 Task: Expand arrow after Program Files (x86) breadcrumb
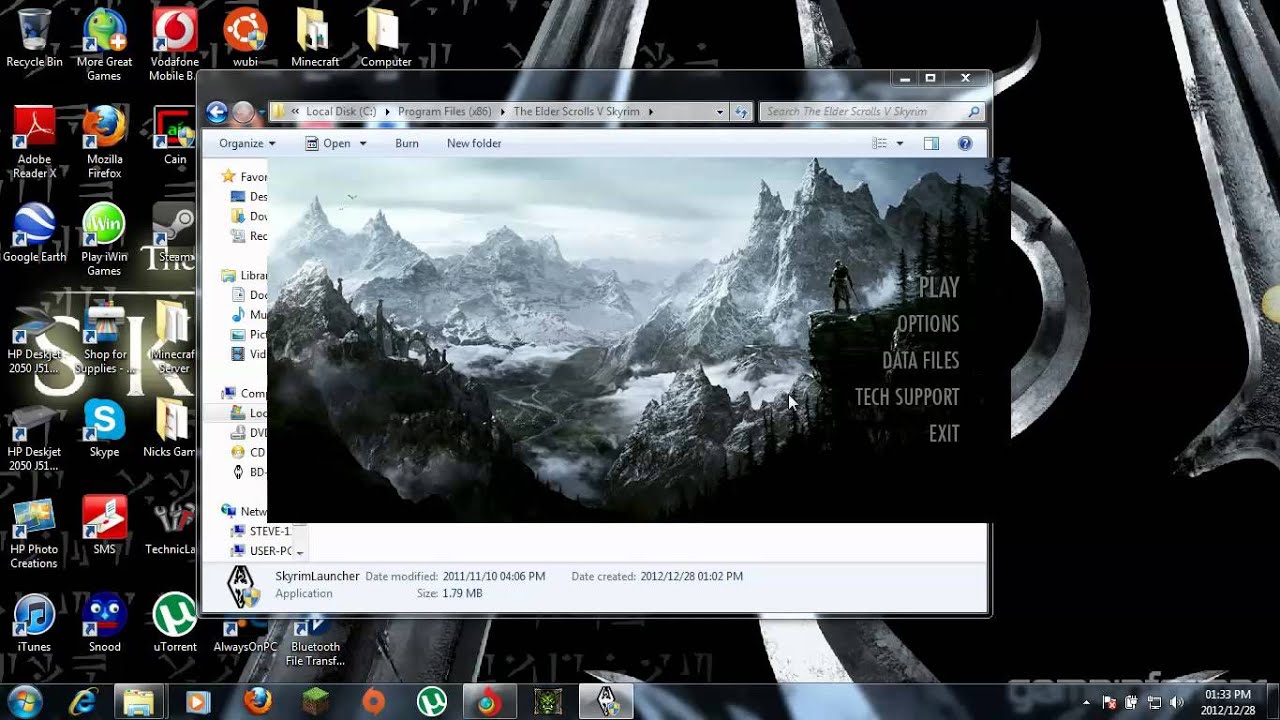point(502,112)
